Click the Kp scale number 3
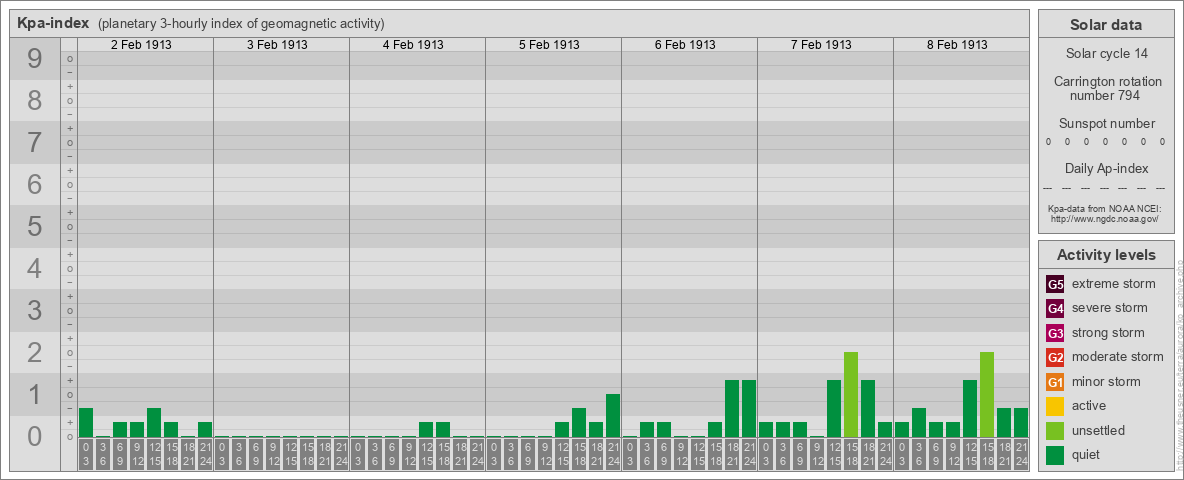The image size is (1184, 480). pos(35,310)
